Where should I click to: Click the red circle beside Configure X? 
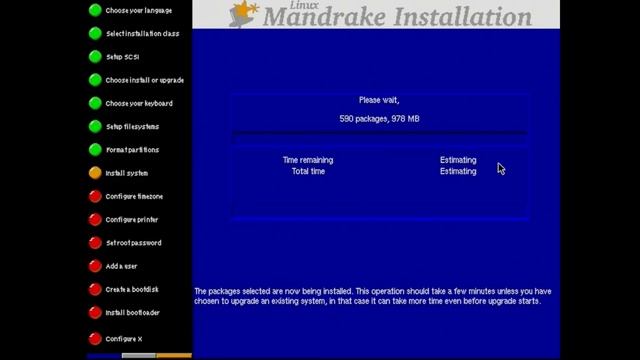click(95, 339)
